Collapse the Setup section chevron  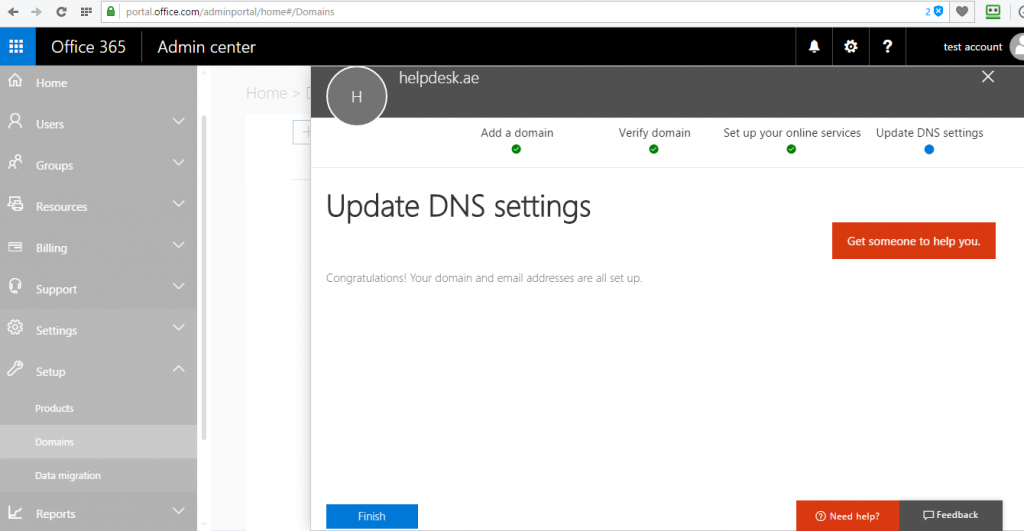click(x=178, y=370)
